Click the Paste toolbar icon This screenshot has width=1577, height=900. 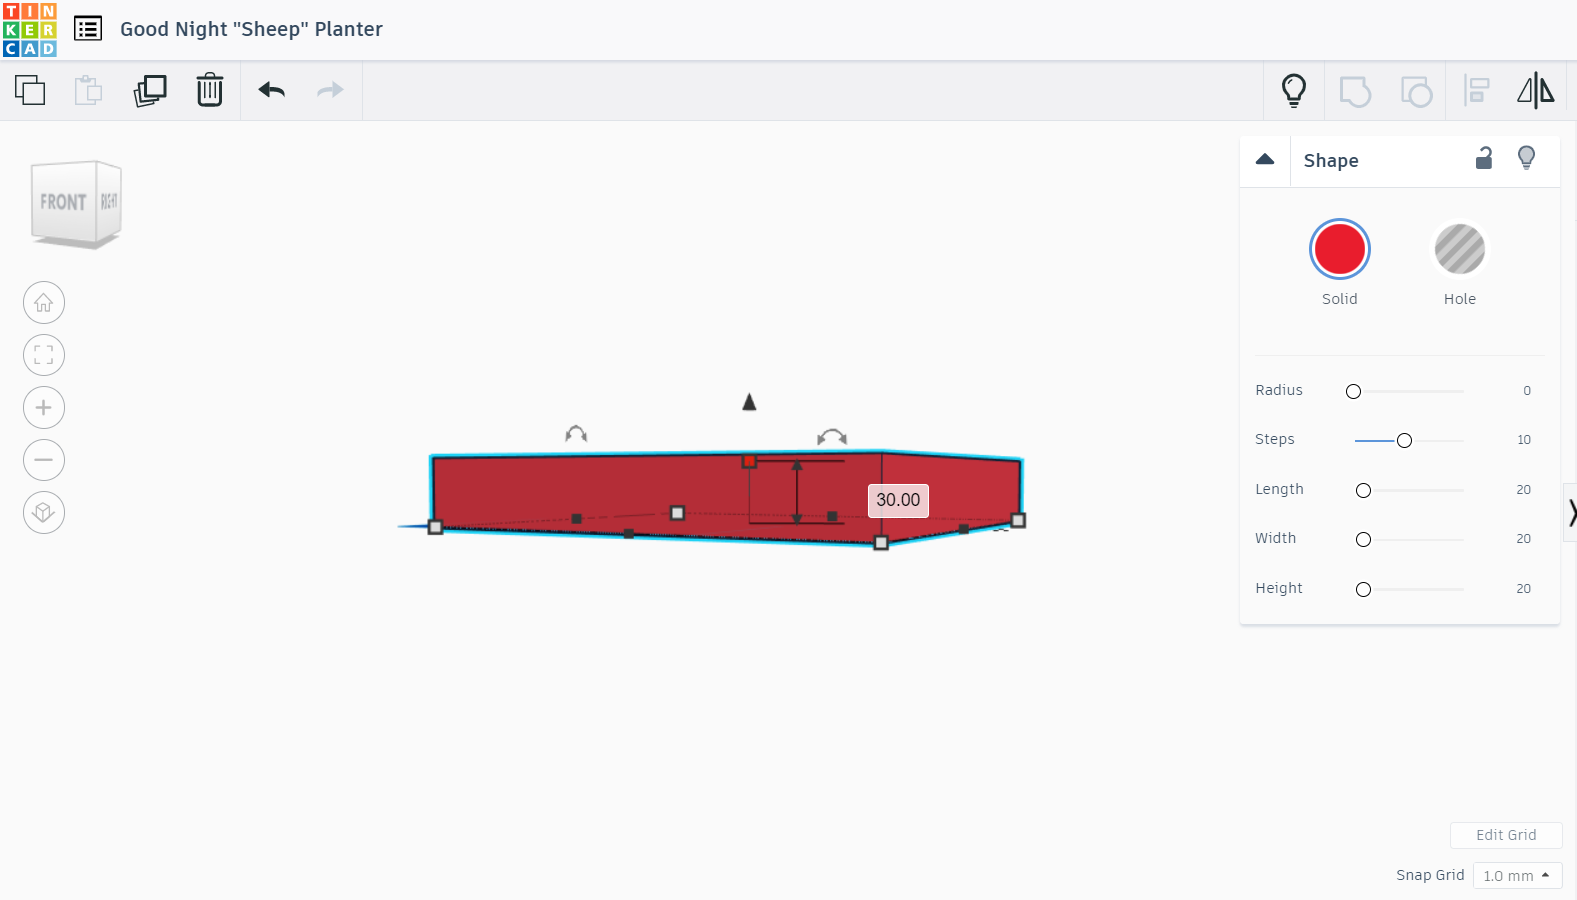(x=89, y=90)
